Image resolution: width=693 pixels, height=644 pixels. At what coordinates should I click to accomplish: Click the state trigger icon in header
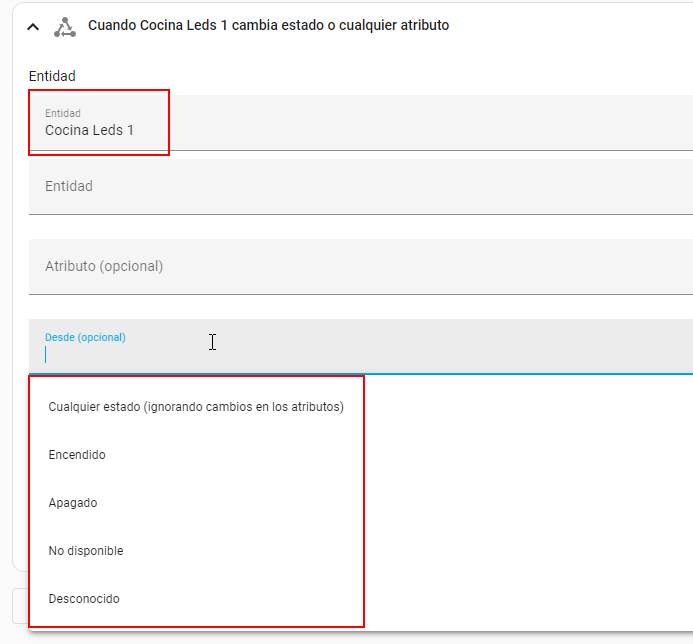pos(65,27)
